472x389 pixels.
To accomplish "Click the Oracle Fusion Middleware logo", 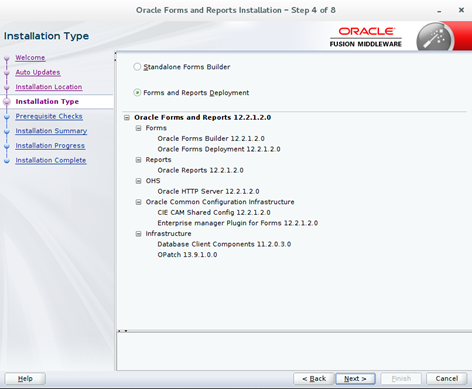I will point(366,37).
